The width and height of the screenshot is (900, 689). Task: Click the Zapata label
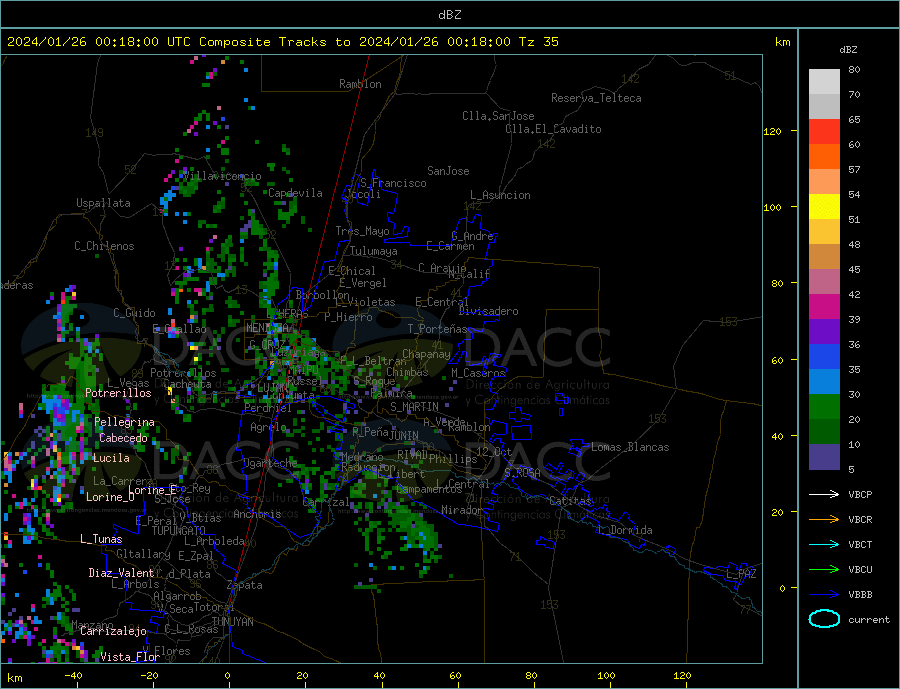[245, 585]
